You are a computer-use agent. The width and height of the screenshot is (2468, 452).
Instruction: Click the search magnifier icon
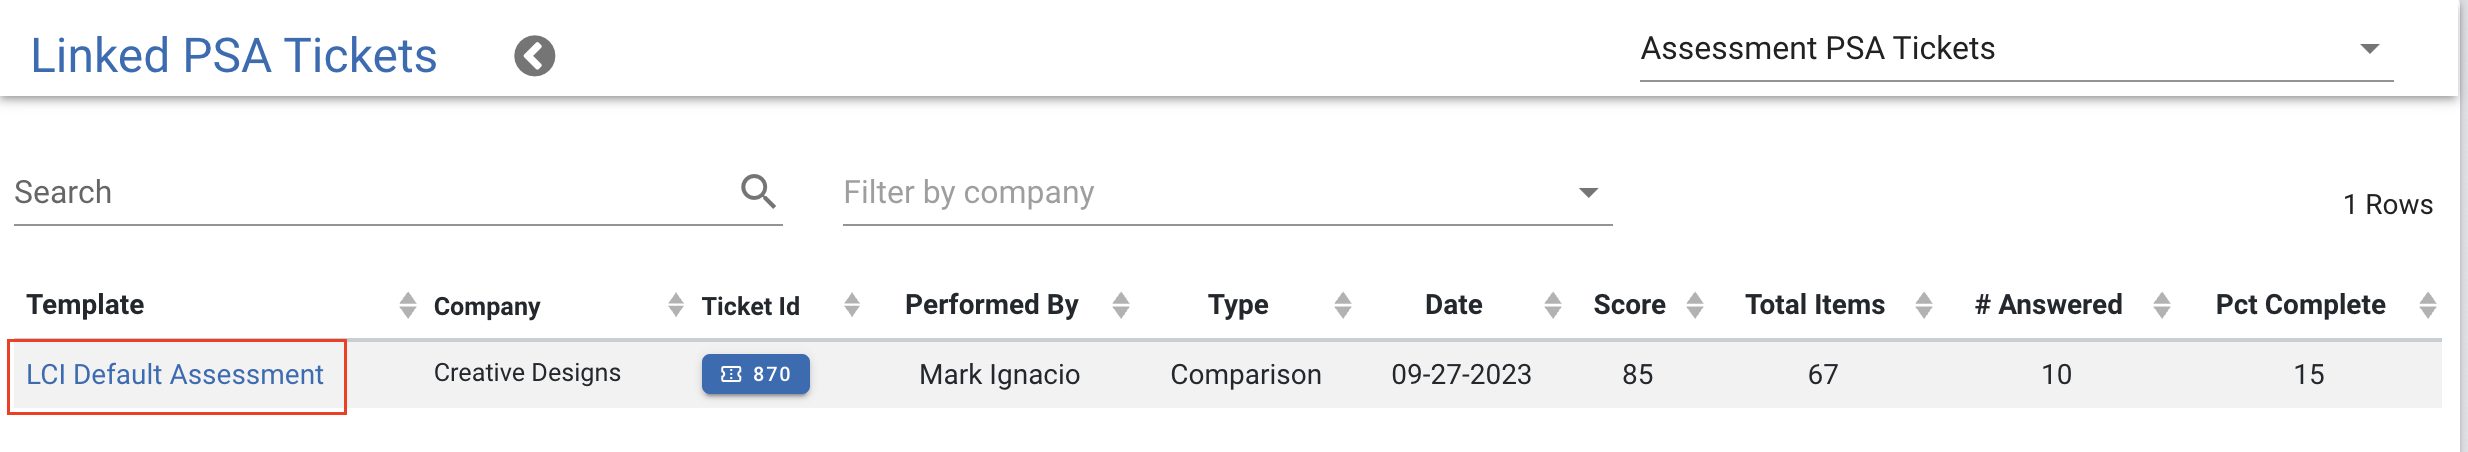pyautogui.click(x=758, y=191)
